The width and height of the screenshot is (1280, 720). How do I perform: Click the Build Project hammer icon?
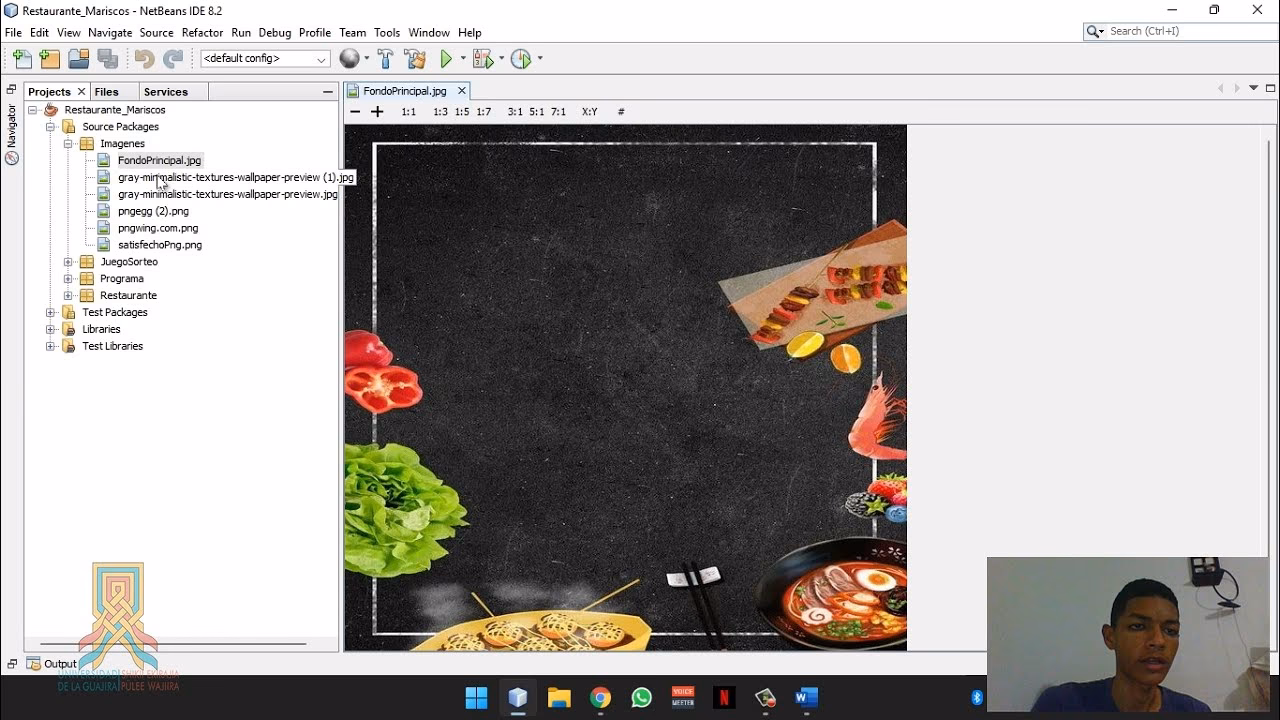(385, 59)
